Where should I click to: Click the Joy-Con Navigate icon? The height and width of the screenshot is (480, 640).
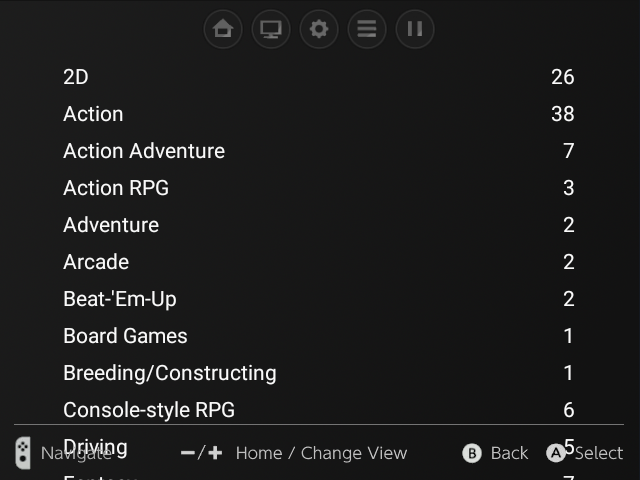tap(23, 453)
